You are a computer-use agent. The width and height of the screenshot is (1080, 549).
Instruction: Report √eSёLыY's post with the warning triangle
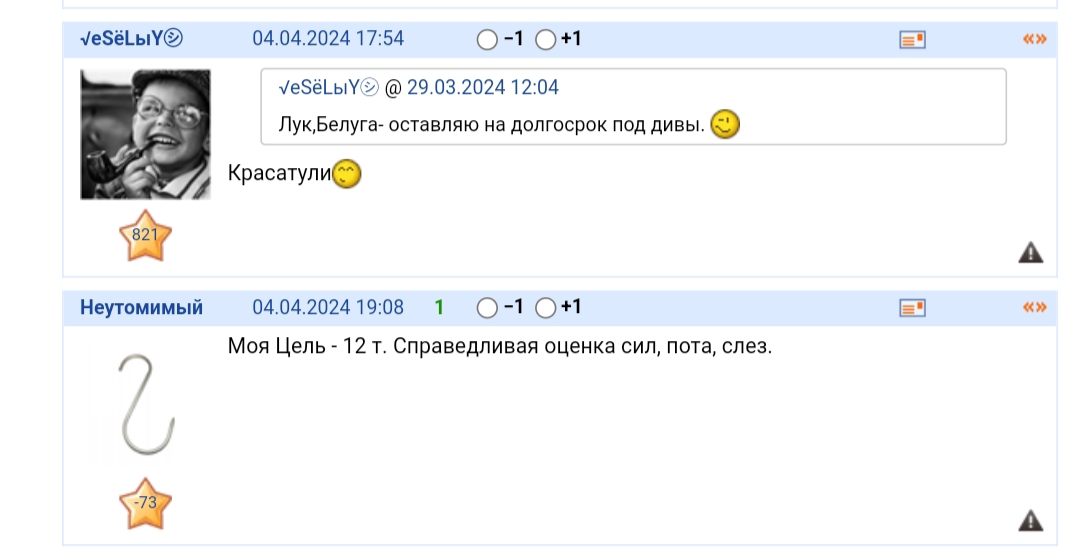coord(1030,252)
